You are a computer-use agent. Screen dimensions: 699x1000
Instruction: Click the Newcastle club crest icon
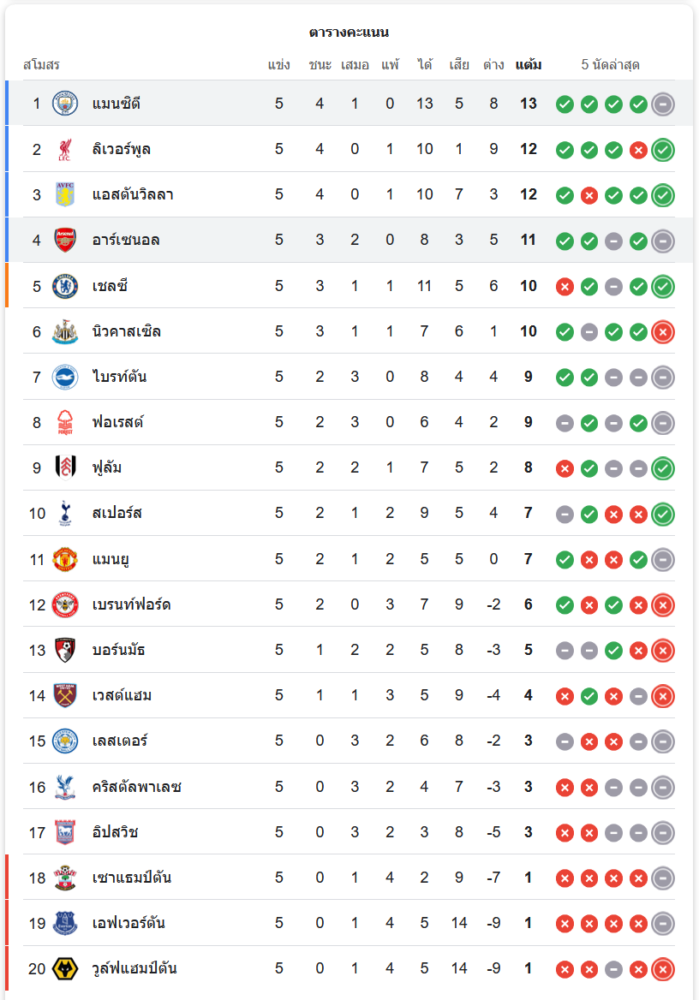pyautogui.click(x=65, y=332)
